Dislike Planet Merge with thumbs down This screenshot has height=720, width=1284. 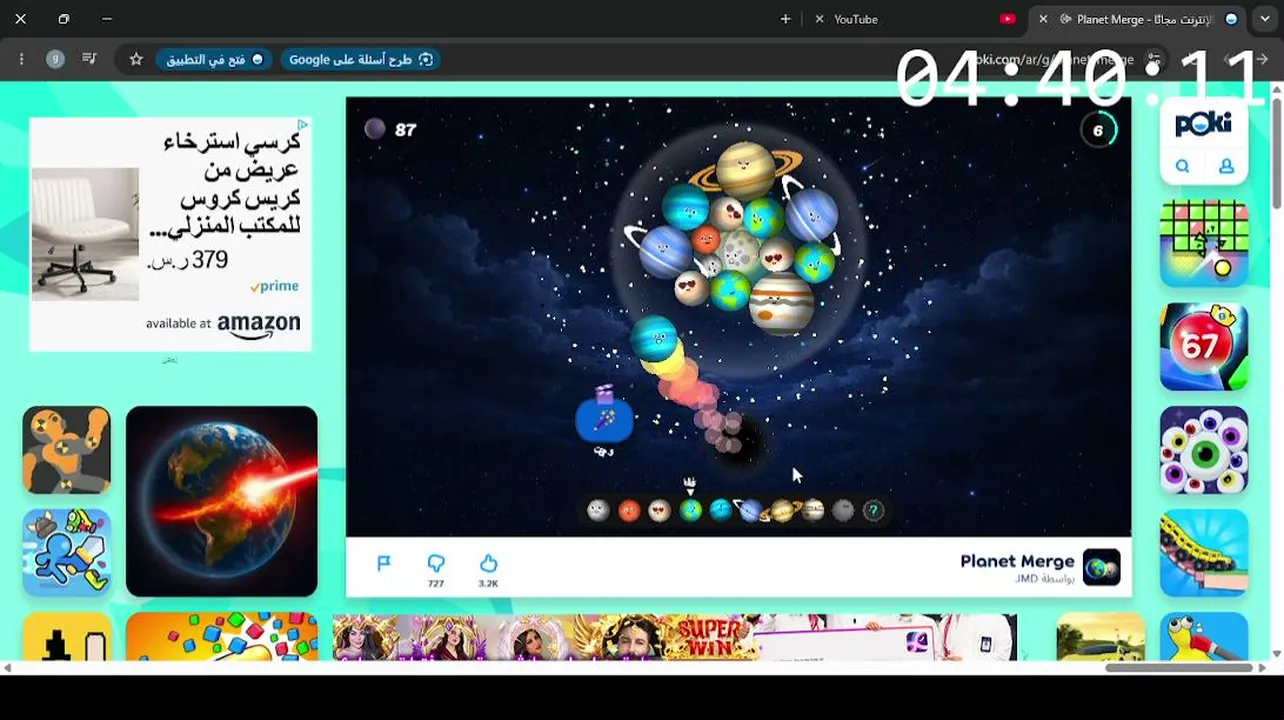click(436, 564)
